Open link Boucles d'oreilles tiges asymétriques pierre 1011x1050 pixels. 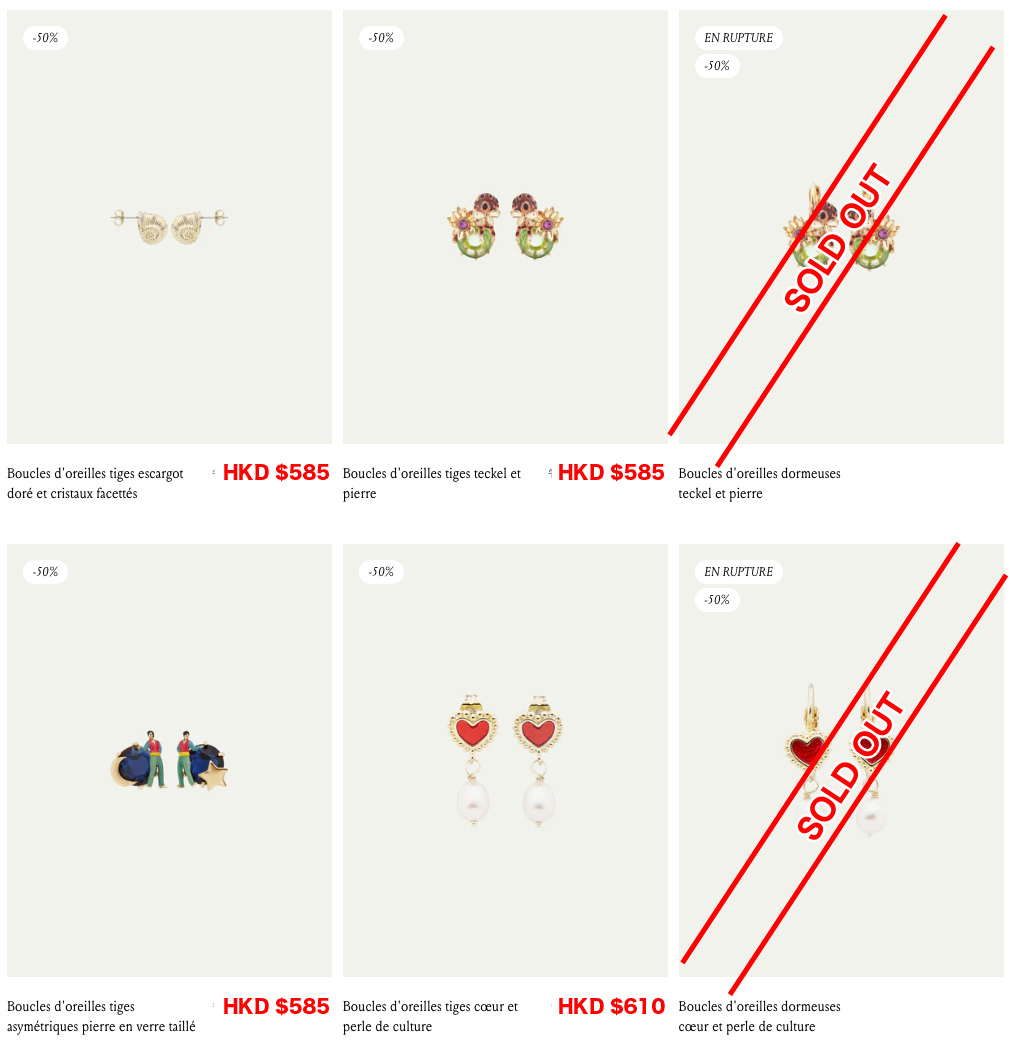[x=101, y=1017]
